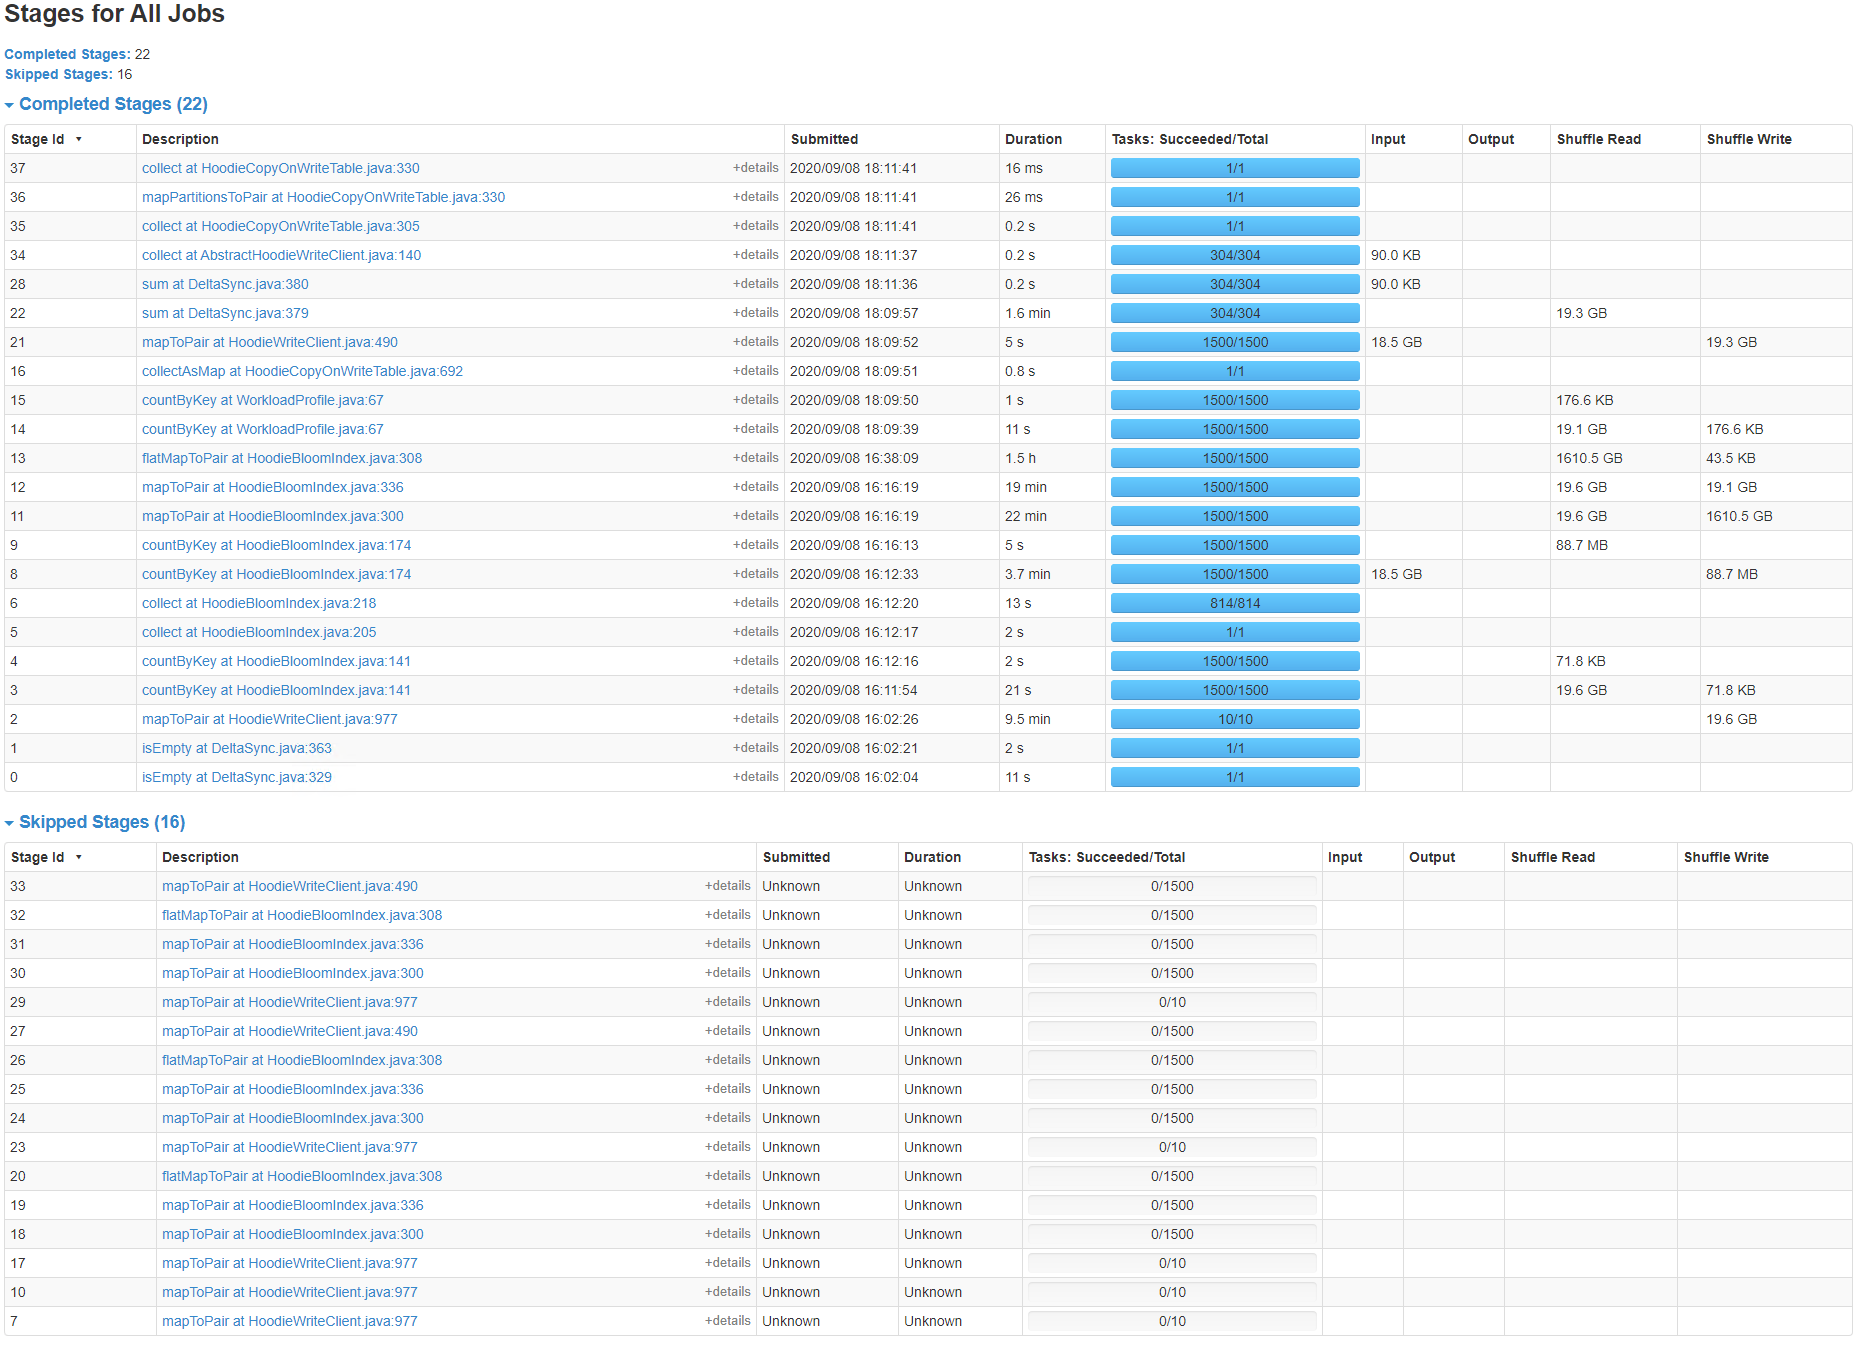Image resolution: width=1859 pixels, height=1349 pixels.
Task: Open flatMapToPair at HoodieBloomIndex.java:308 completed stage
Action: (x=282, y=458)
